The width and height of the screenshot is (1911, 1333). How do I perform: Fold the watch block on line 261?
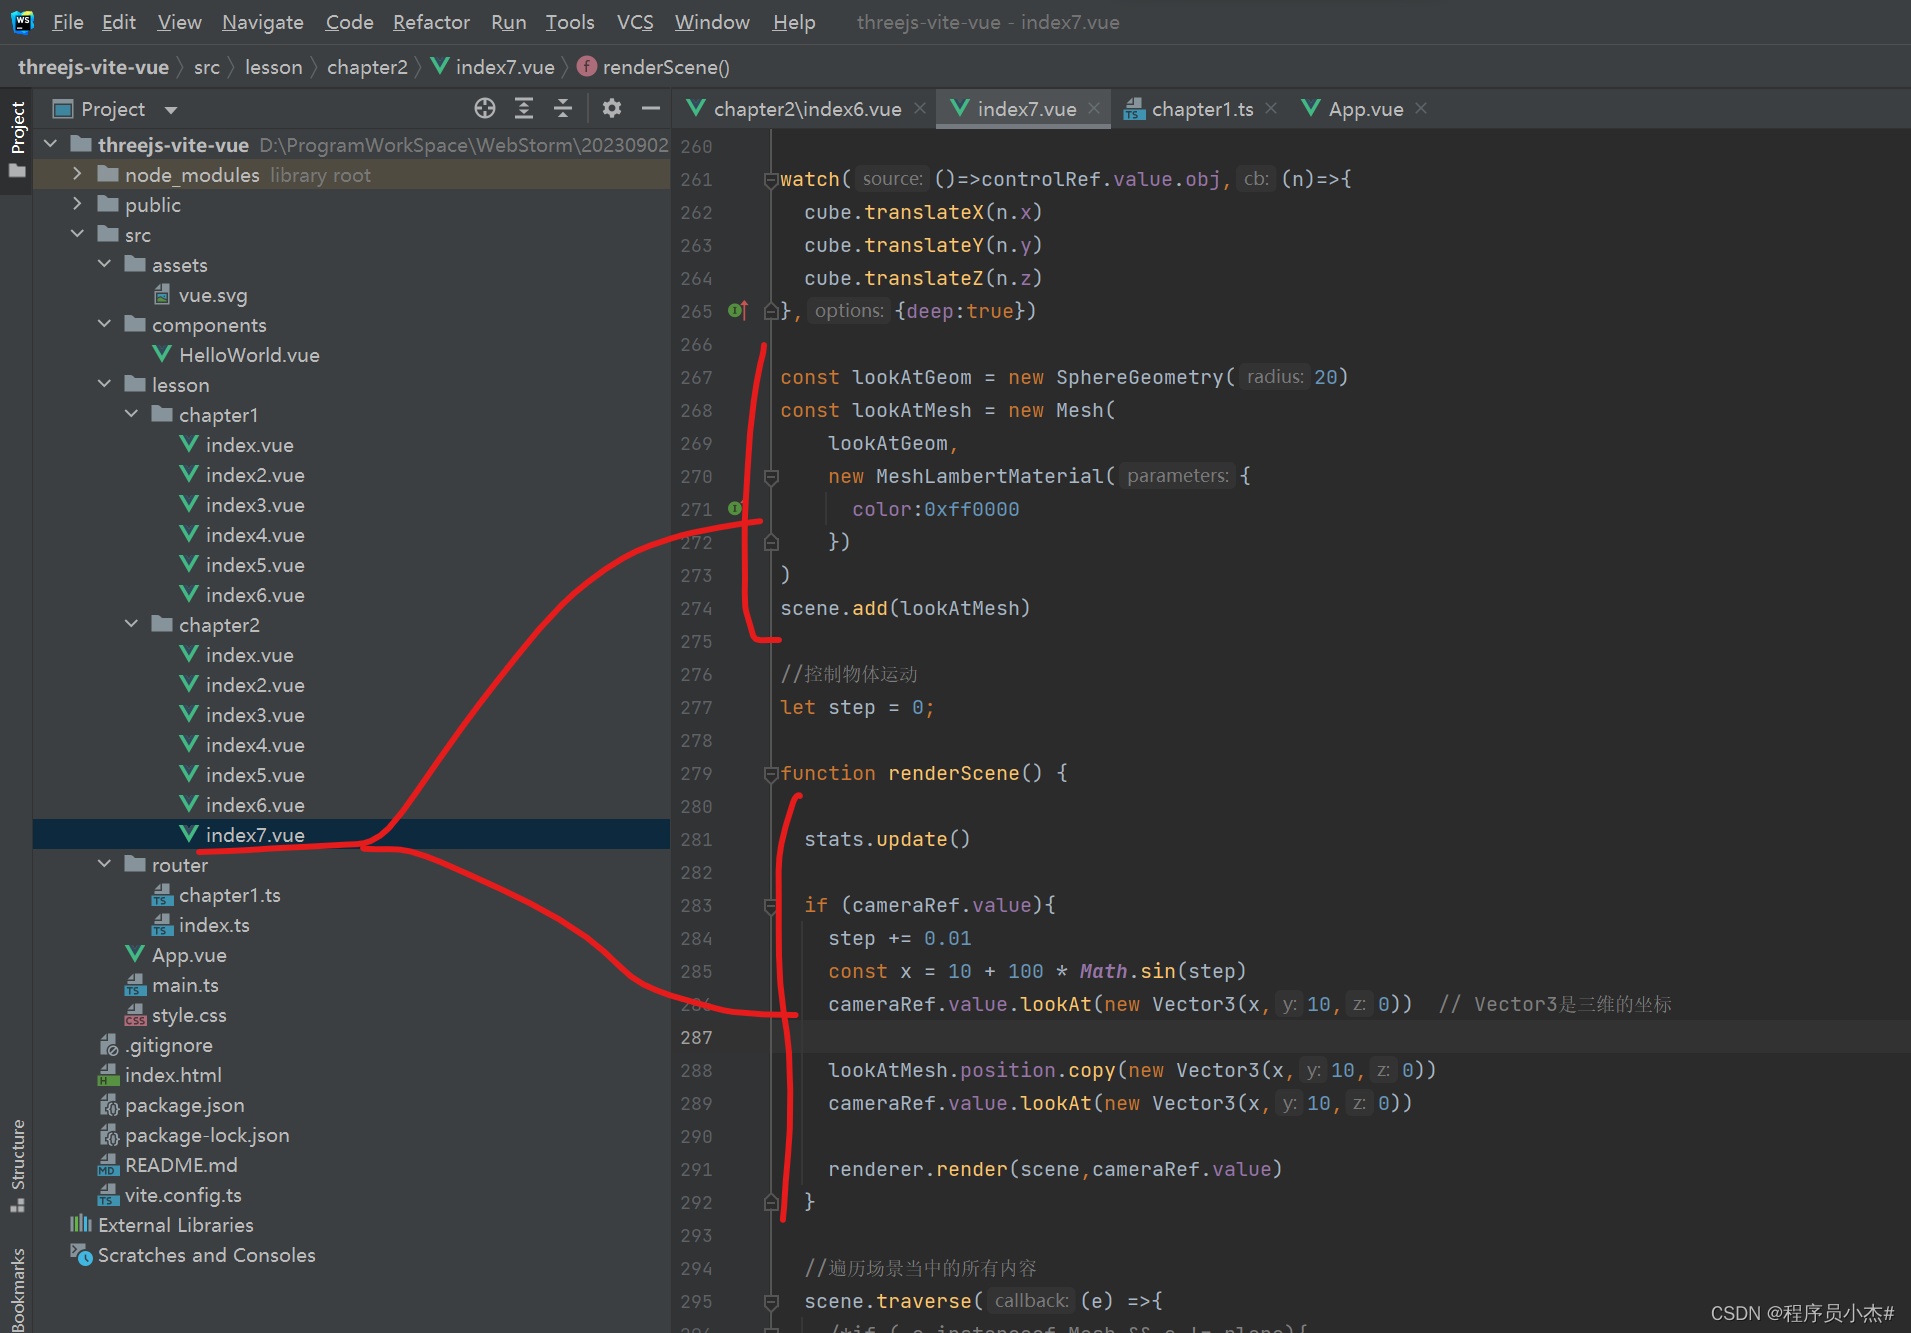click(771, 180)
